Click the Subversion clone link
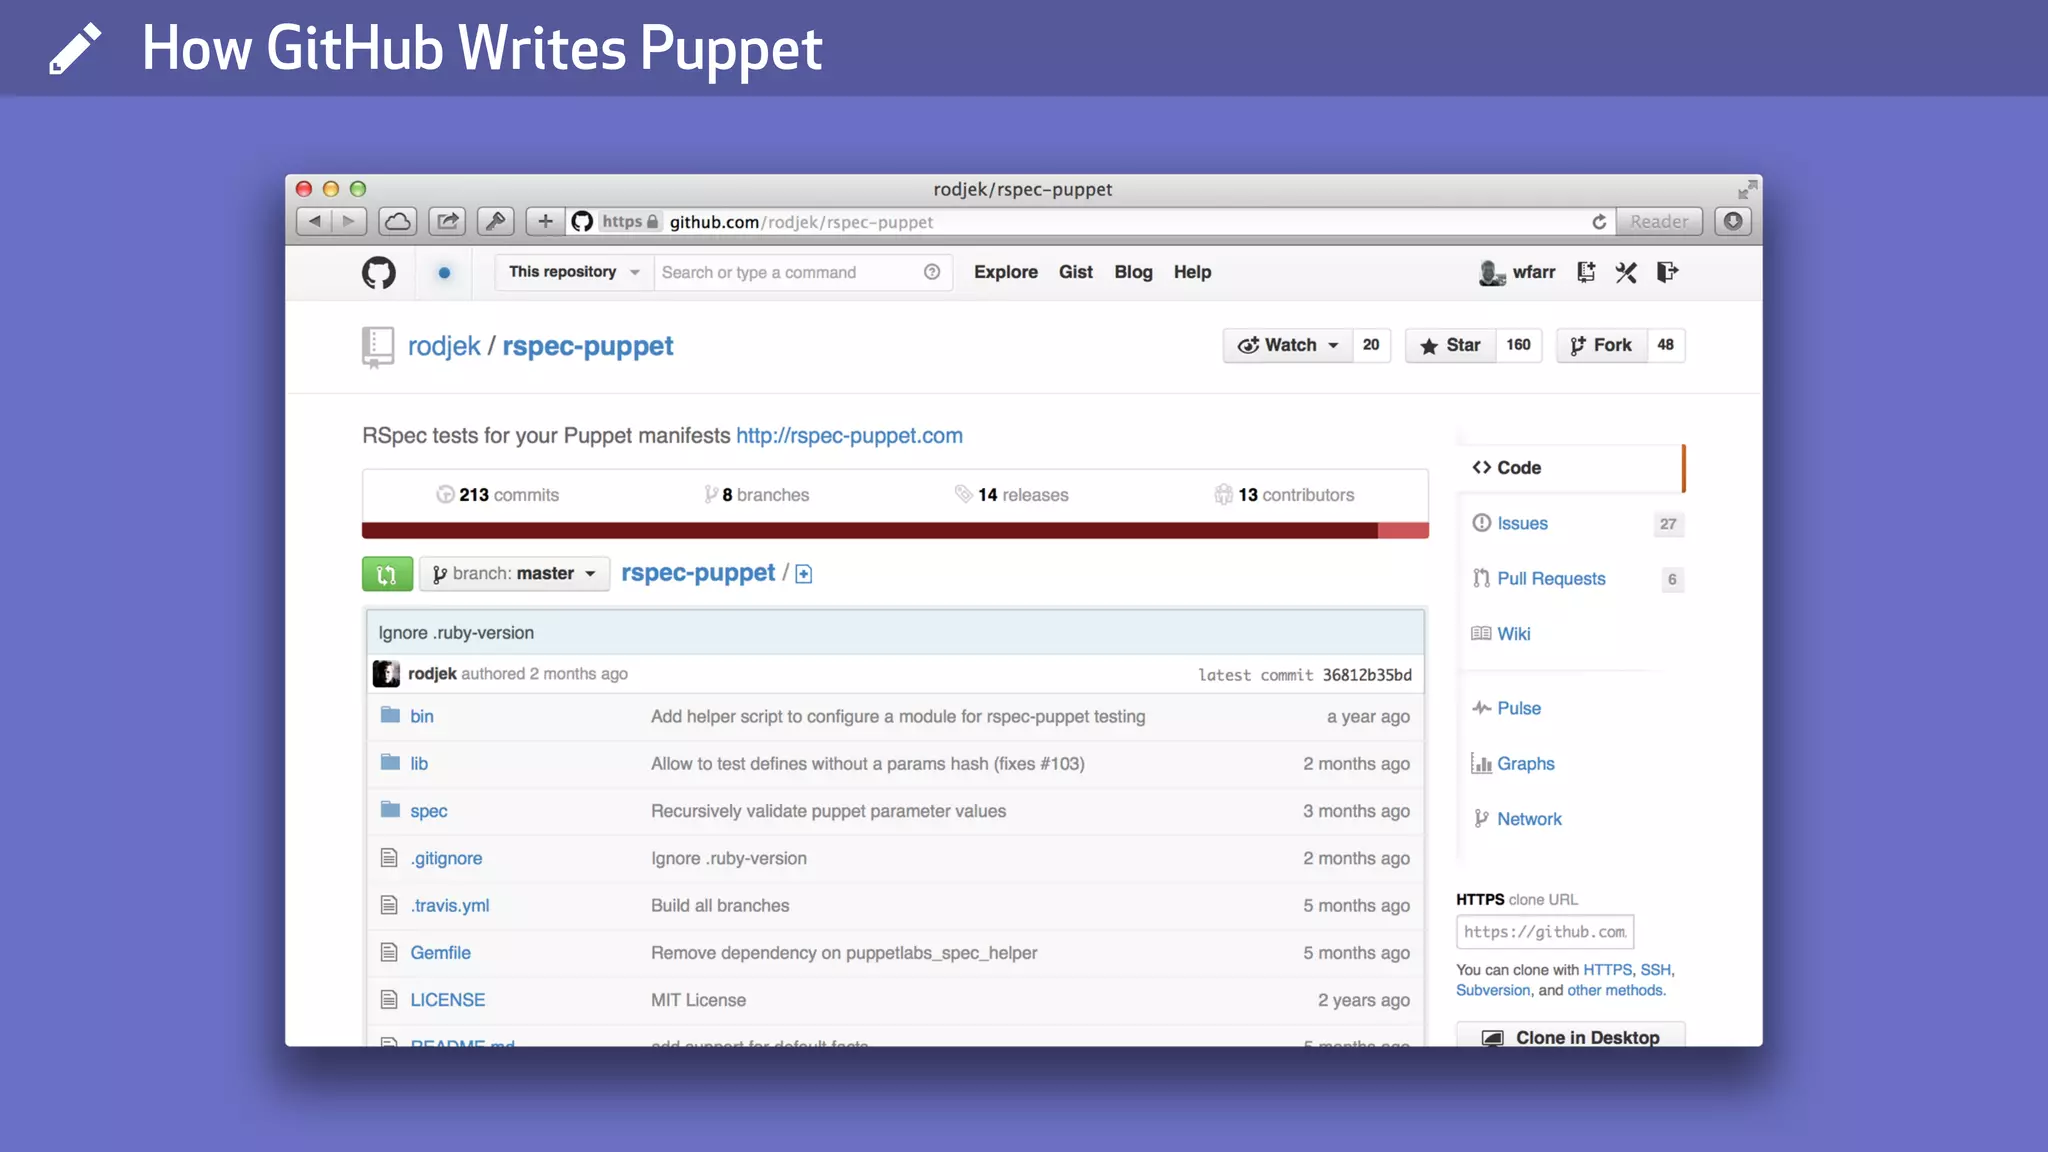2048x1152 pixels. [1493, 991]
